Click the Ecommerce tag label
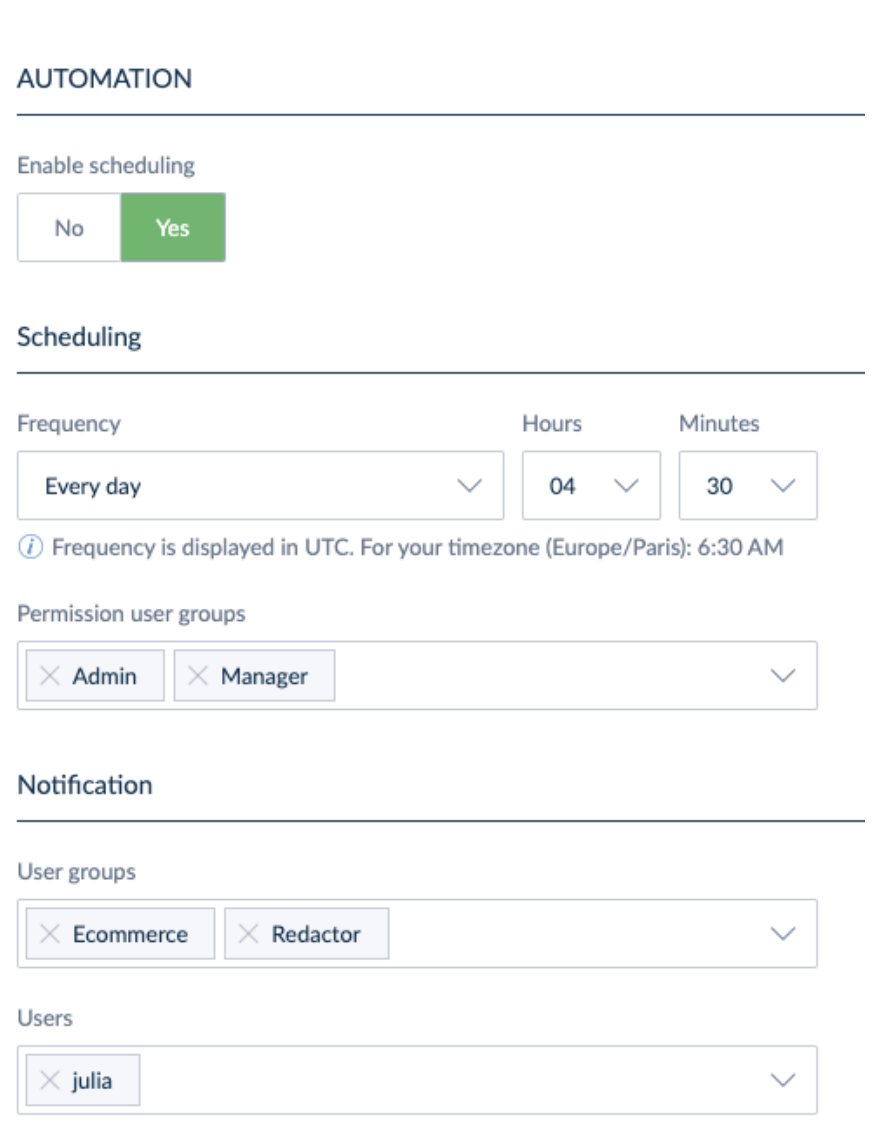Viewport: 876px width, 1144px height. coord(129,934)
